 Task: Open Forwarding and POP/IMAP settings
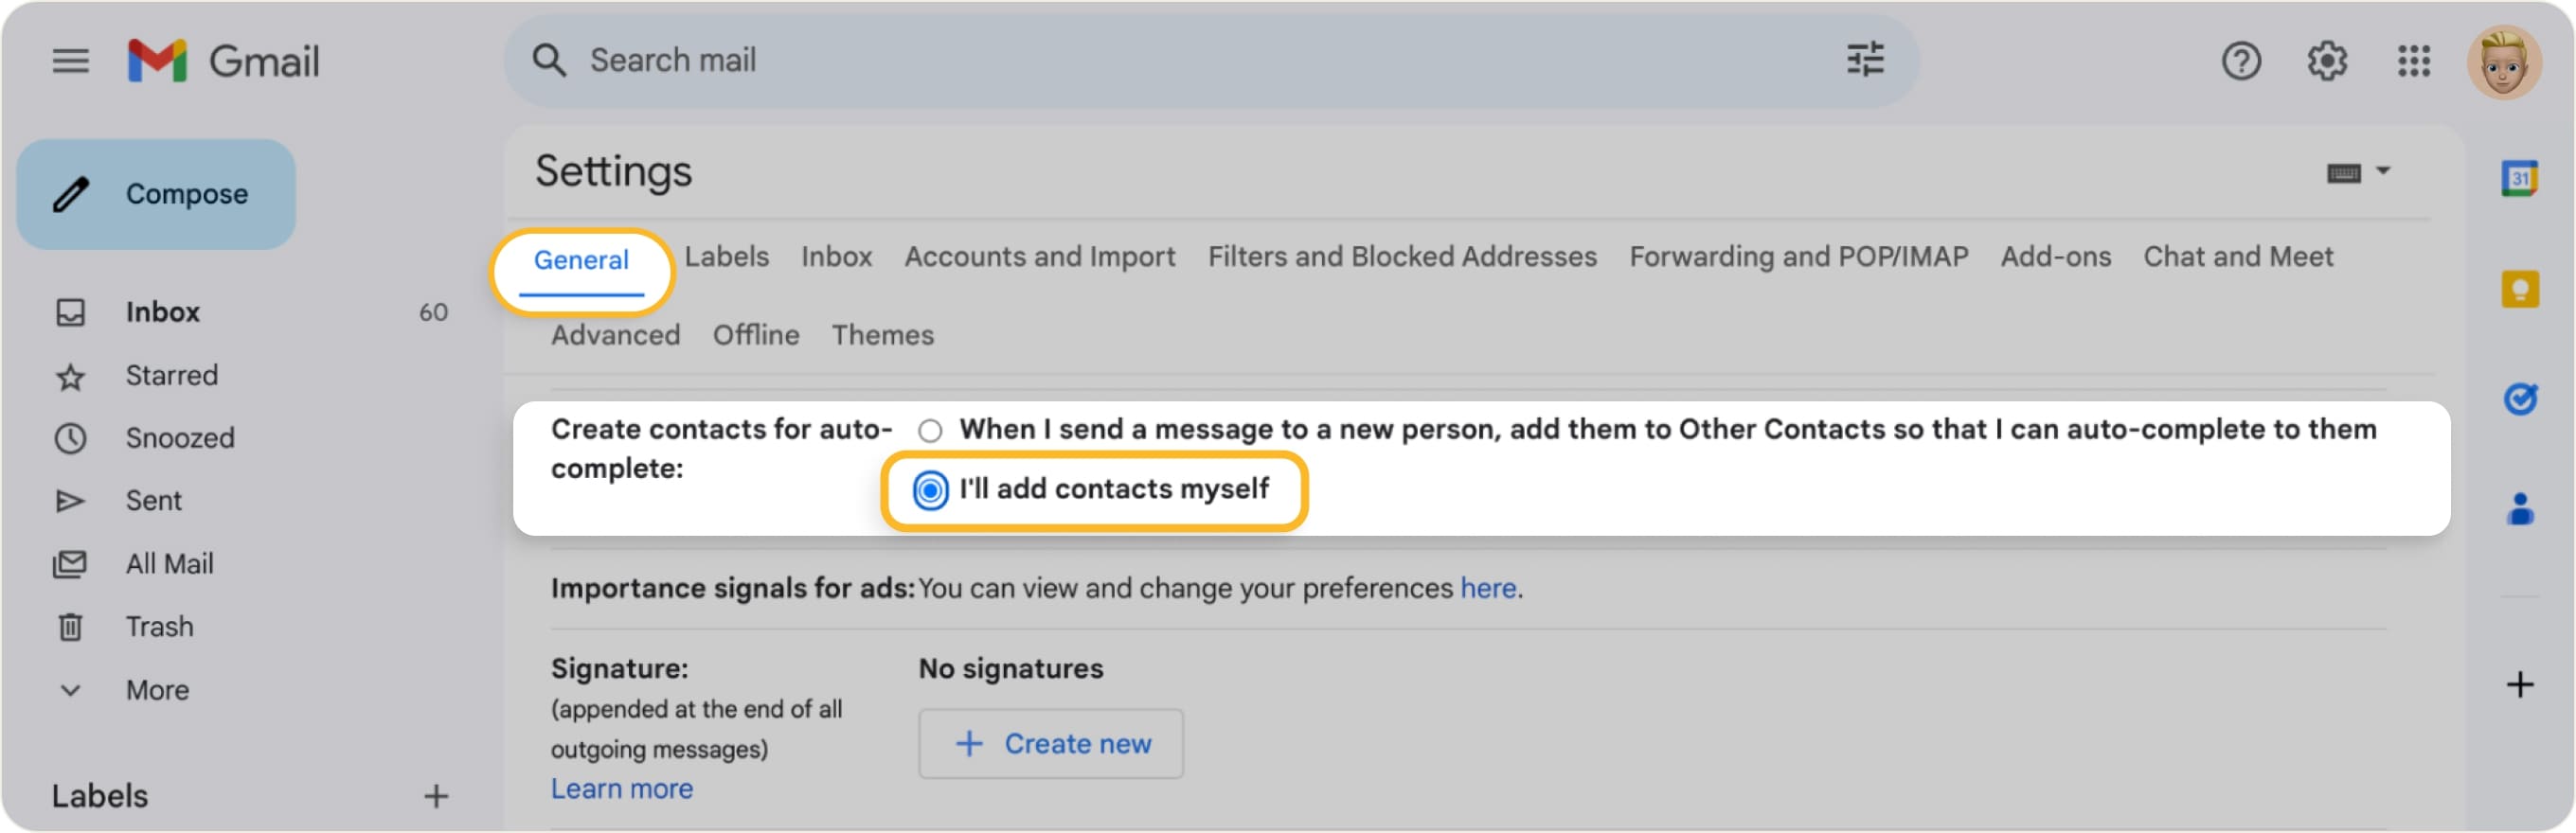[1798, 257]
